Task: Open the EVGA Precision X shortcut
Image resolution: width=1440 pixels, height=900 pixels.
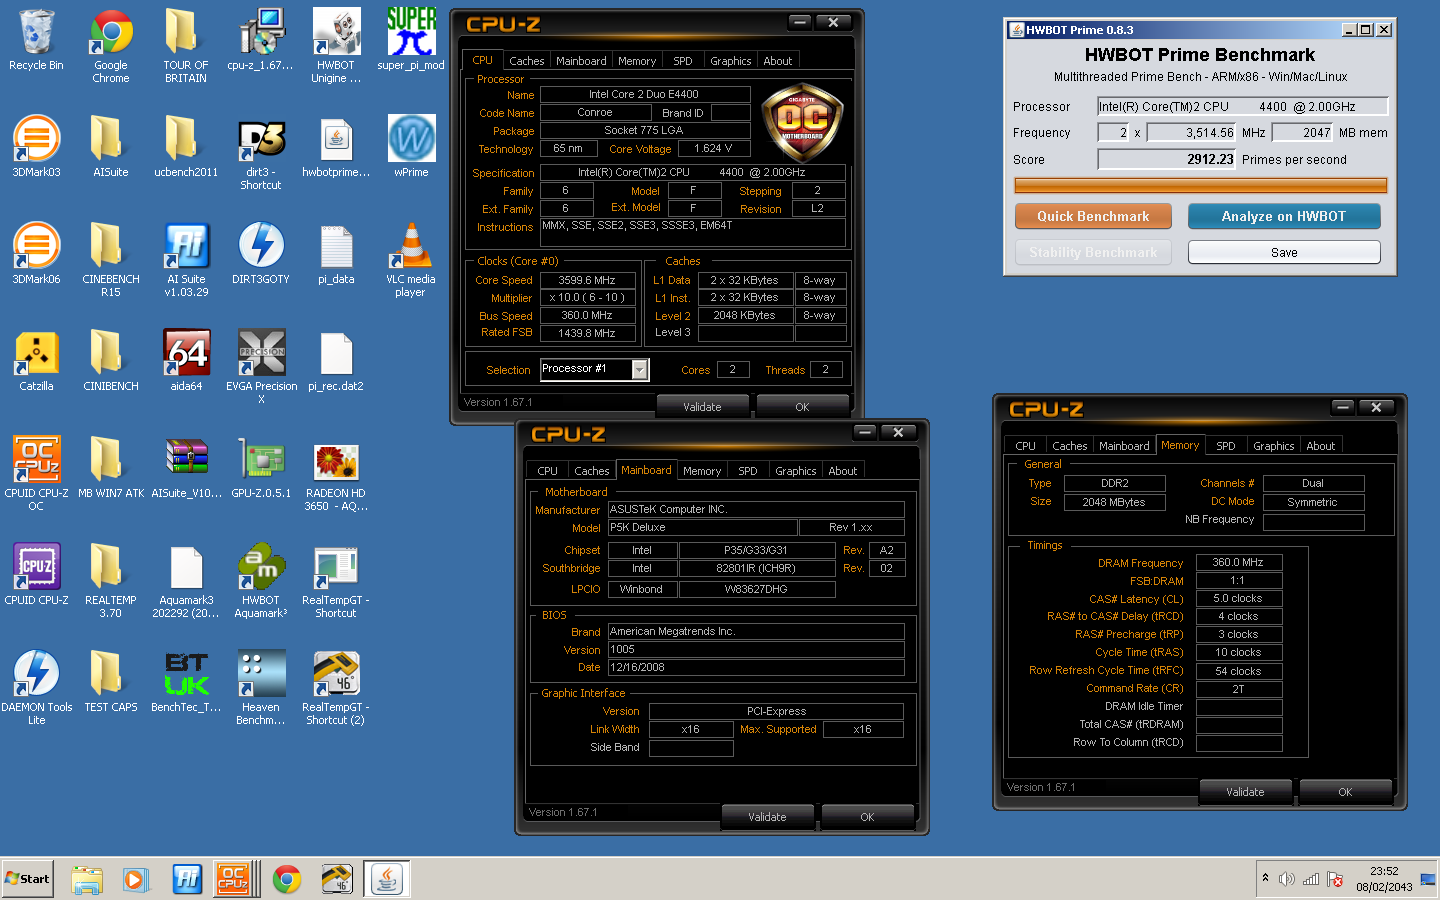Action: click(261, 366)
